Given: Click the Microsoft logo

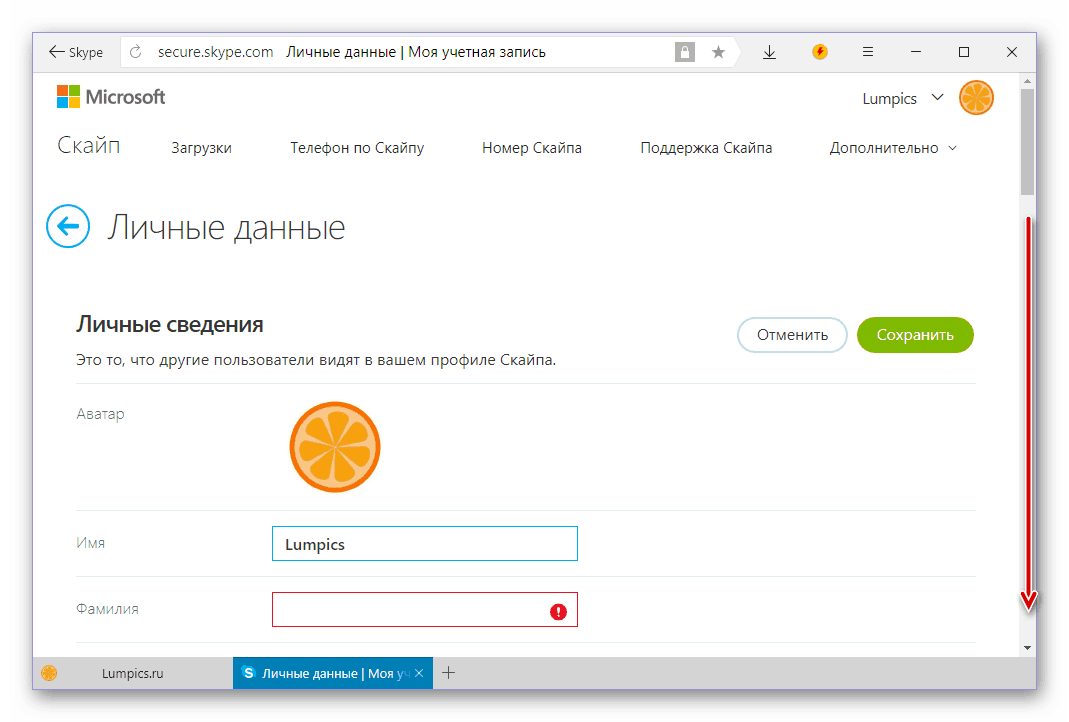Looking at the screenshot, I should (x=111, y=97).
